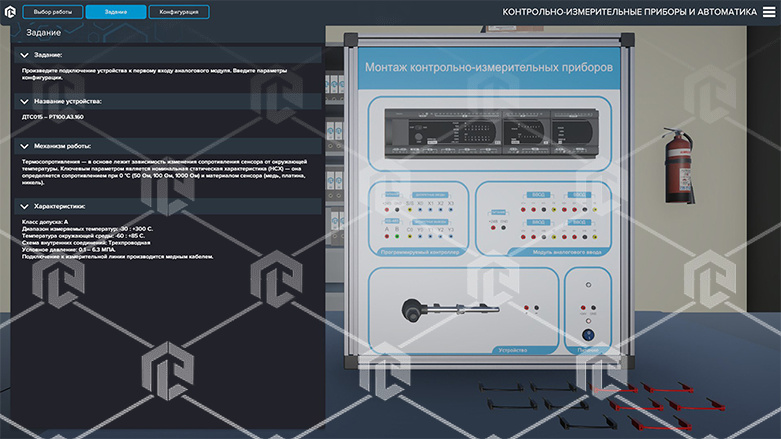This screenshot has height=439, width=781.
Task: Select the Задание tab
Action: pyautogui.click(x=115, y=12)
